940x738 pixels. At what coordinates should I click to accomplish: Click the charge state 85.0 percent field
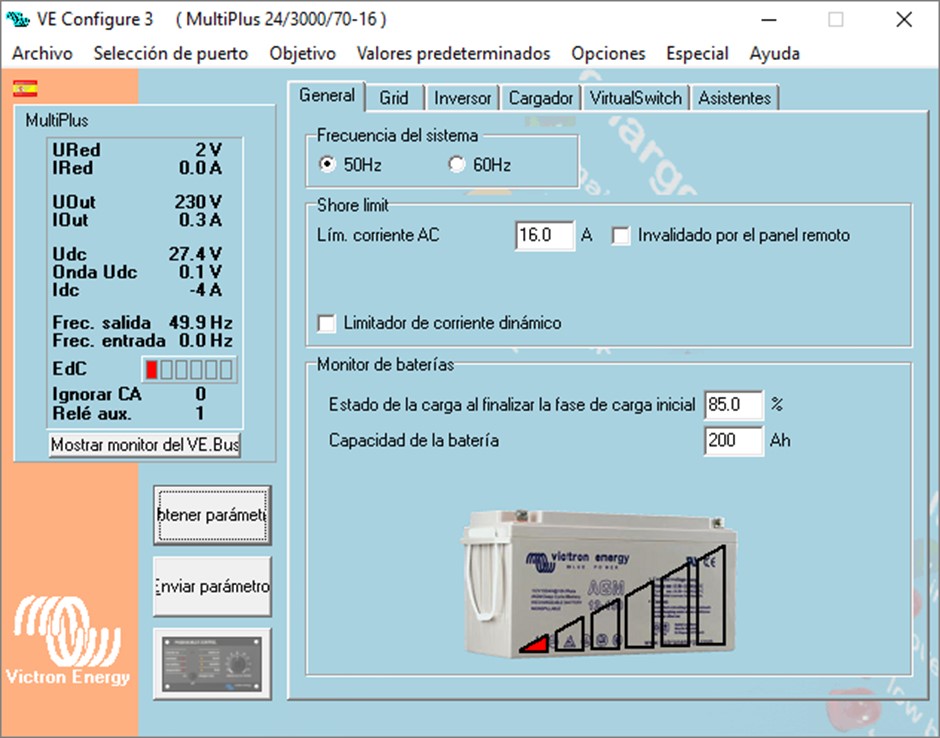pyautogui.click(x=733, y=405)
